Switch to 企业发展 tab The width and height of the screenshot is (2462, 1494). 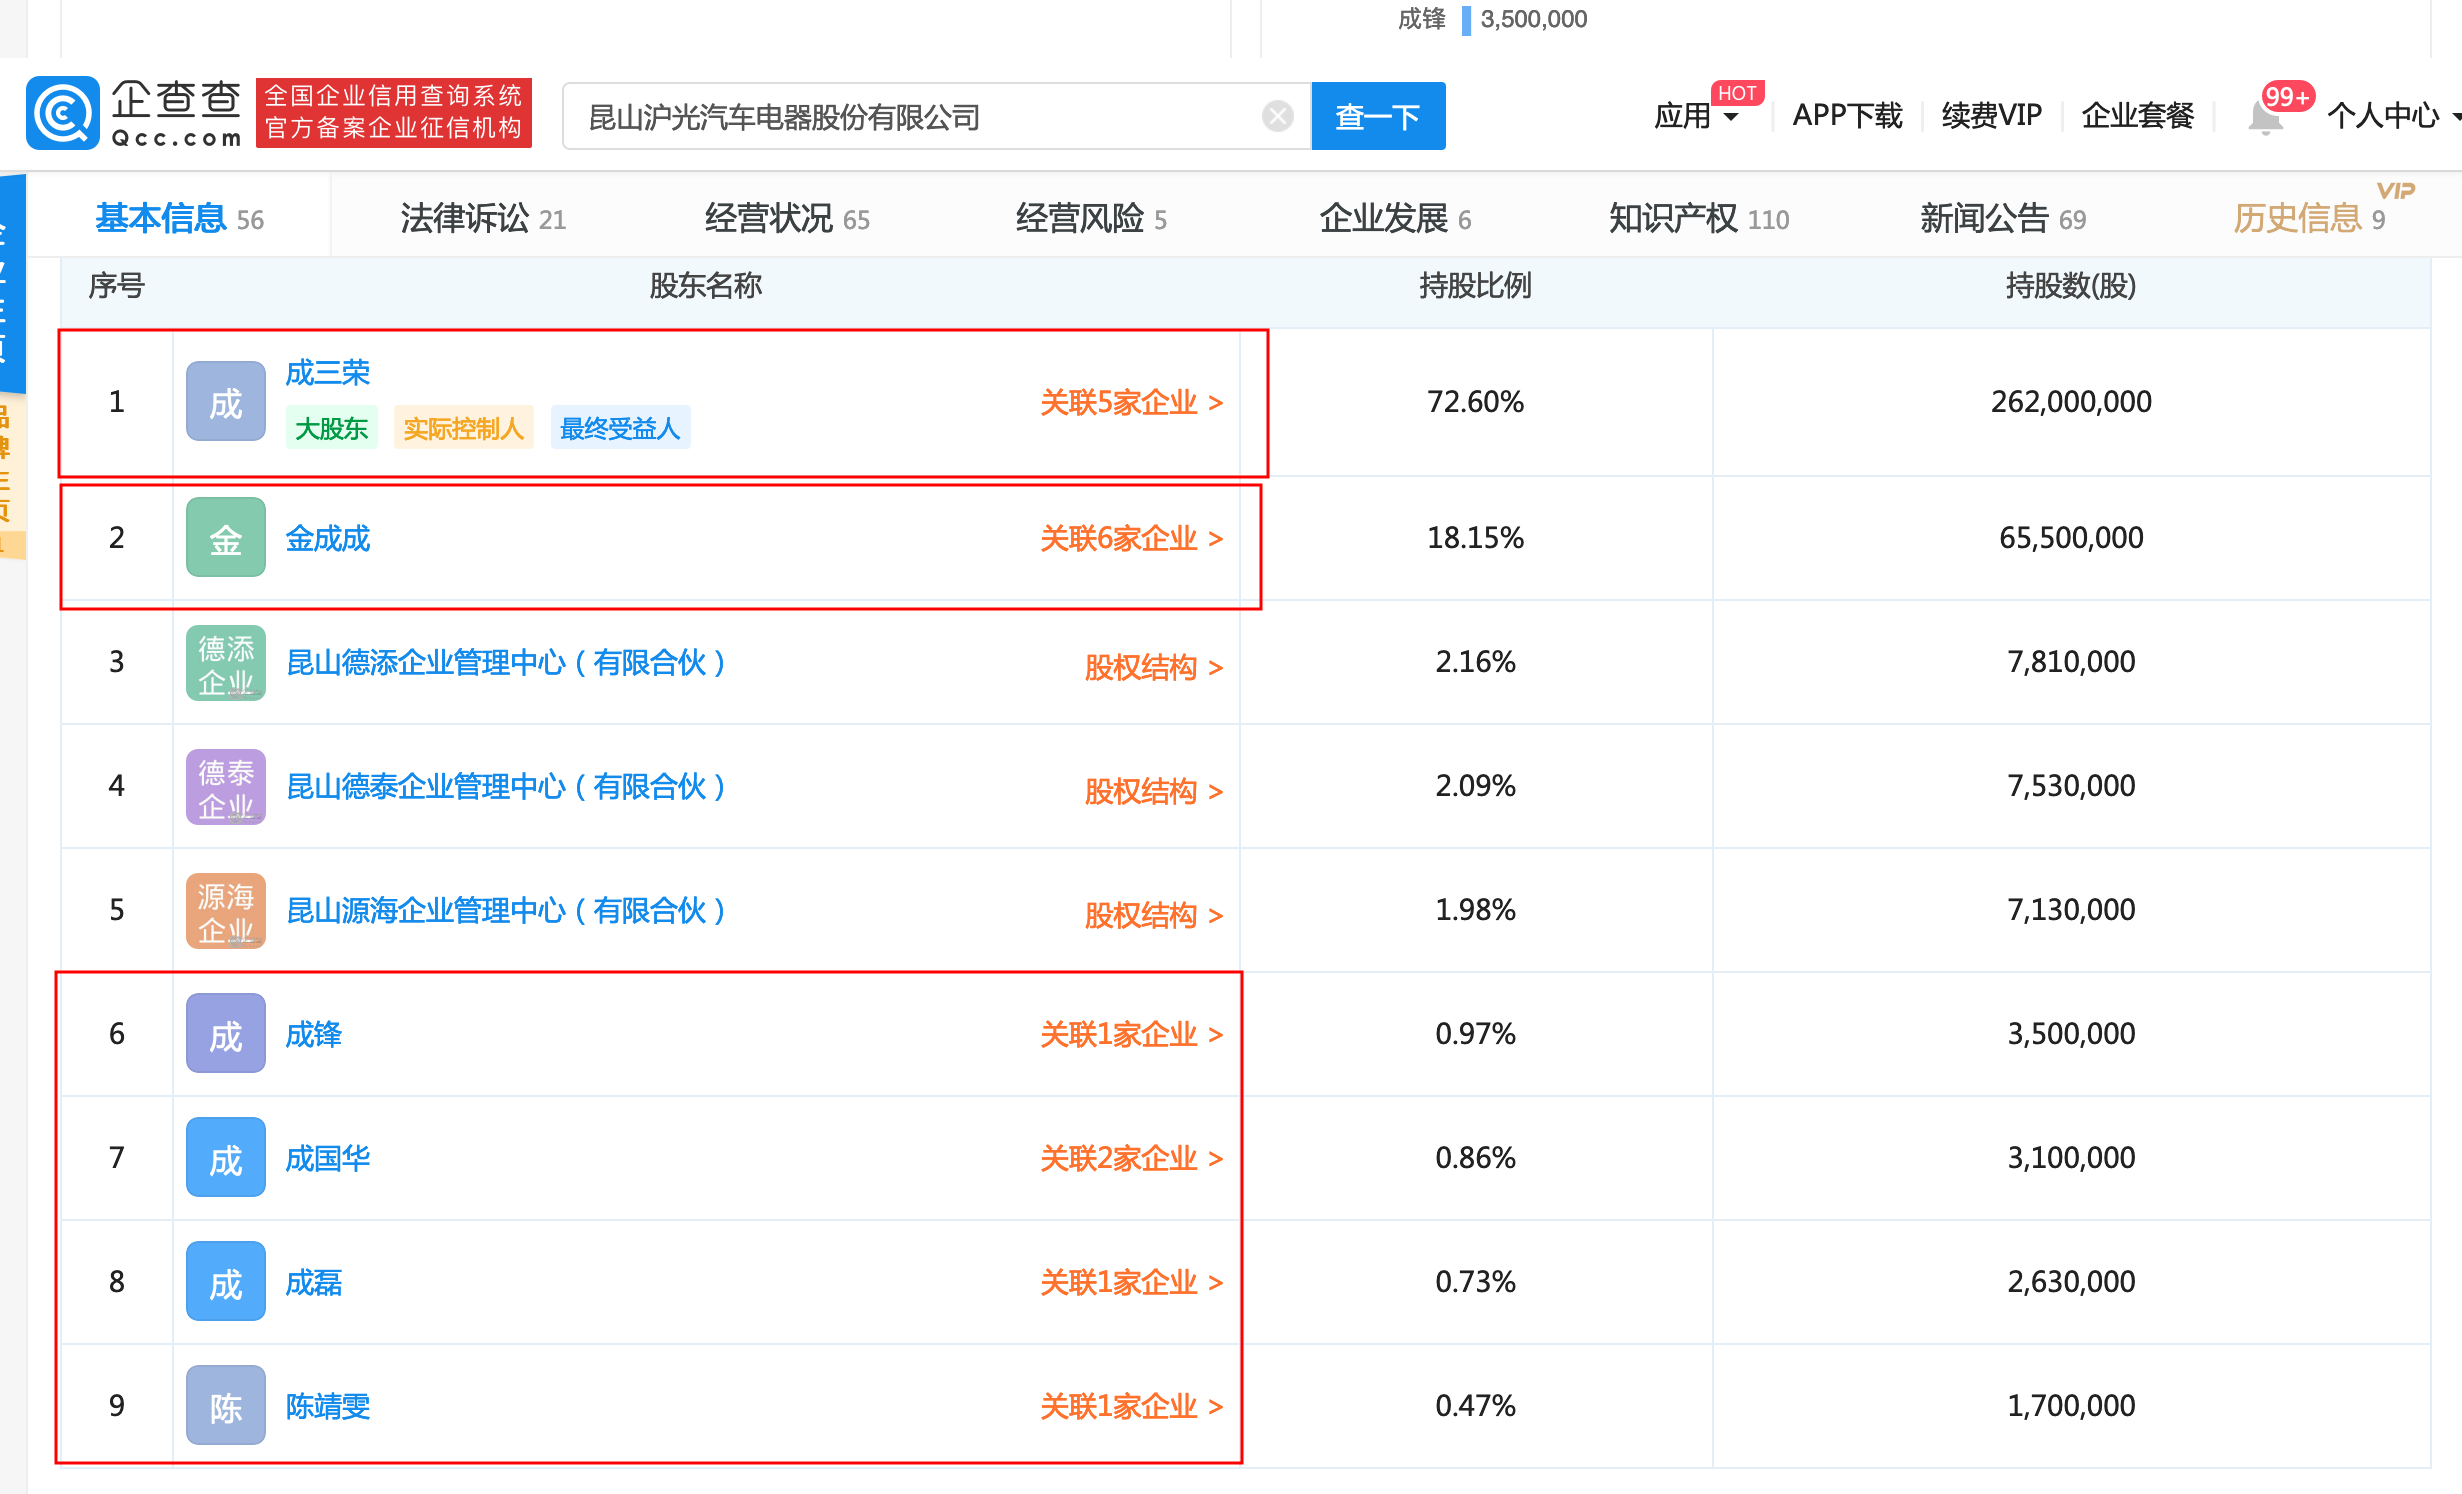tap(1395, 218)
